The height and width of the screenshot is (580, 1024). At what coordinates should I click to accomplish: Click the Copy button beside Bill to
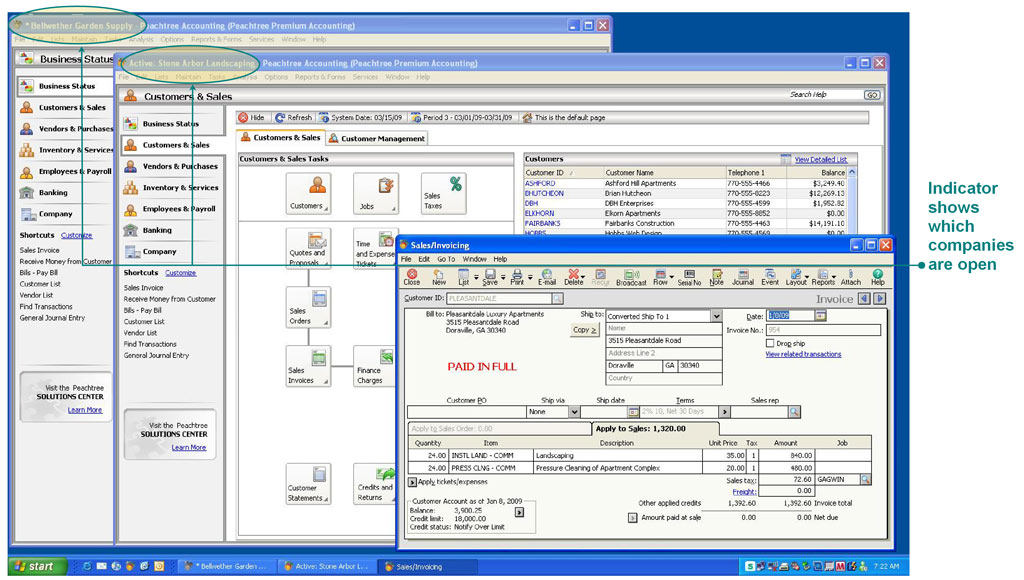[585, 330]
